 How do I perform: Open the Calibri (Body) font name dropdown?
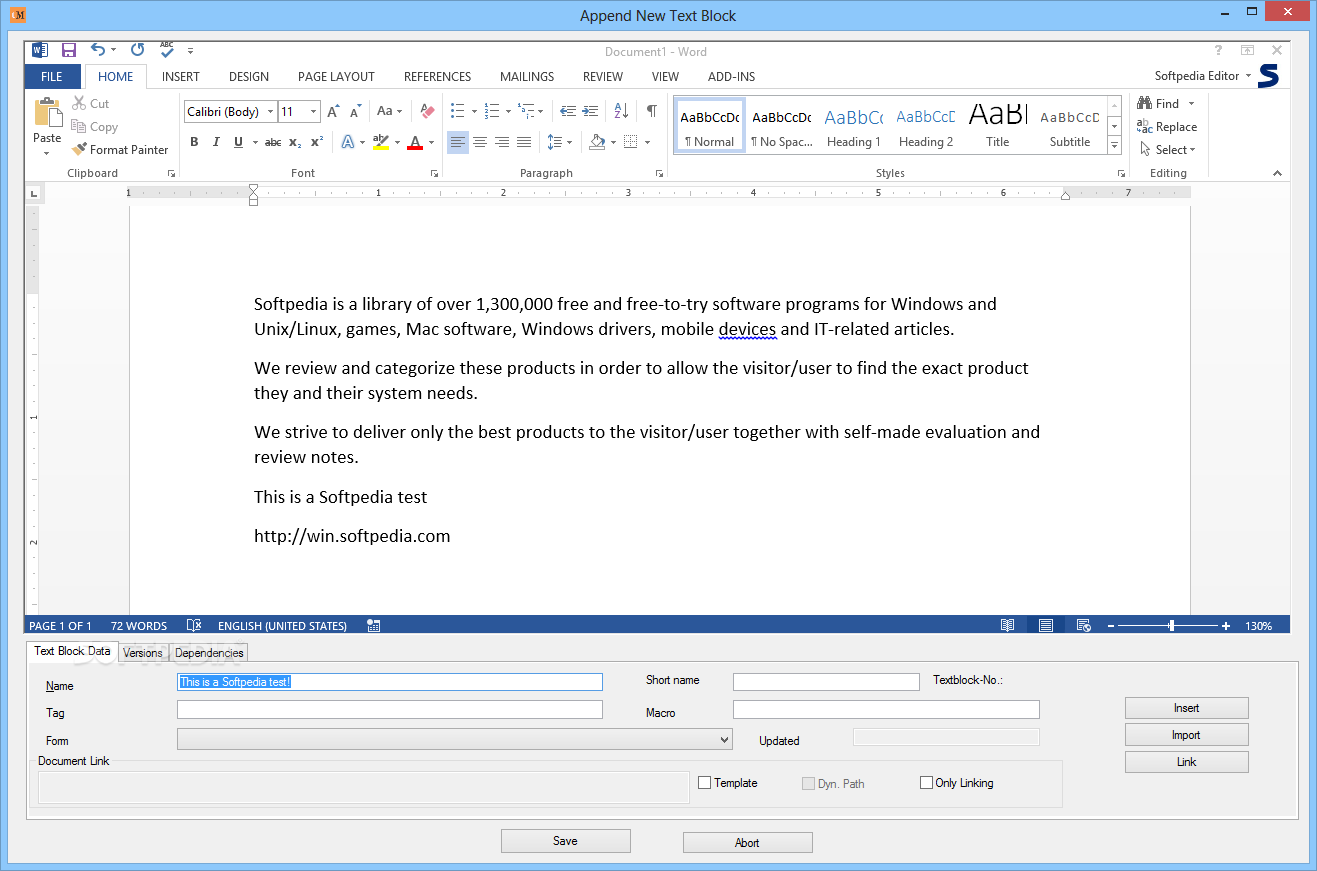pos(270,111)
